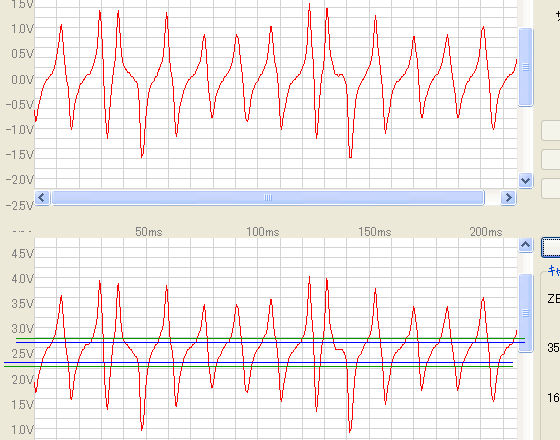Click the horizontal scrollbar's right arrow
This screenshot has height=440, width=560.
508,198
